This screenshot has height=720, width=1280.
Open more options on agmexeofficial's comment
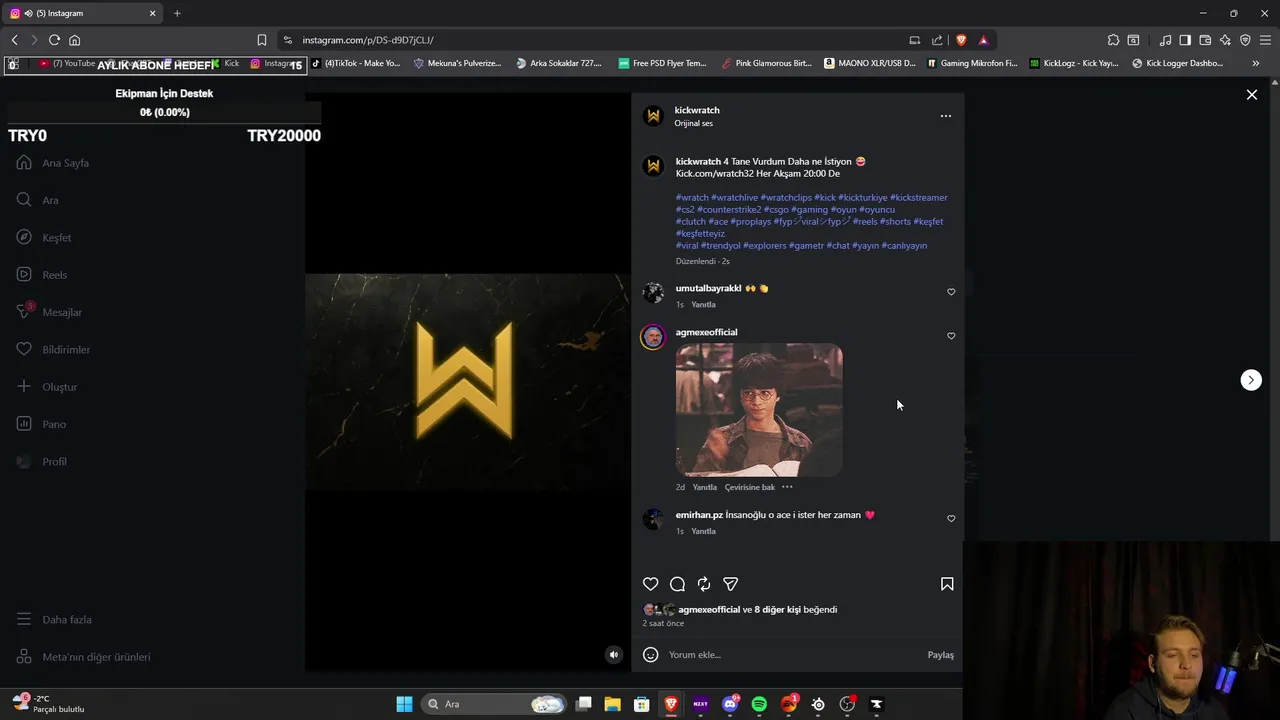787,487
